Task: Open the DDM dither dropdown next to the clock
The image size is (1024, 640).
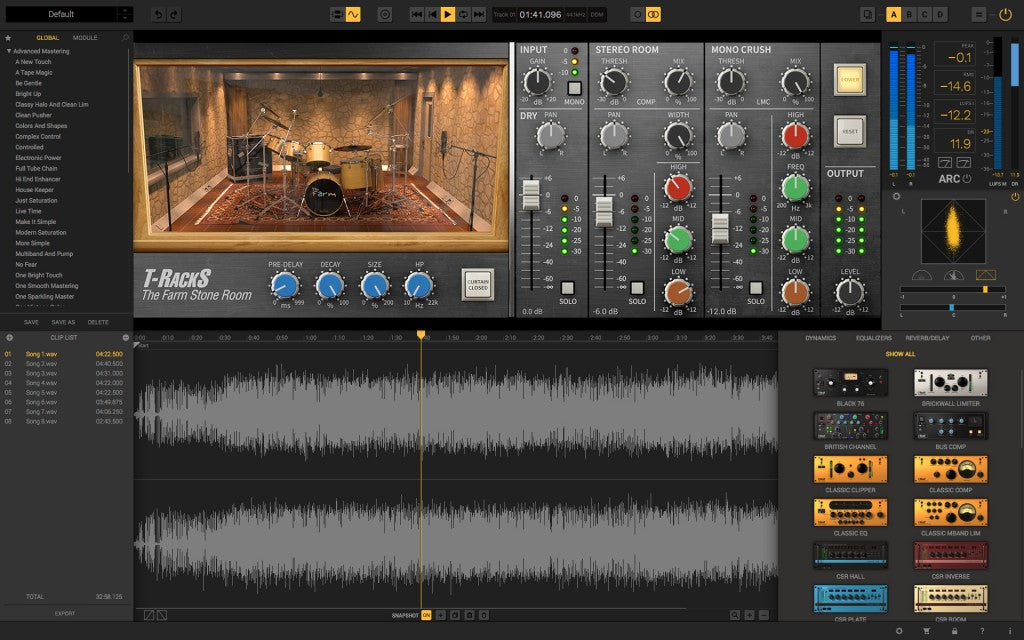Action: (596, 14)
